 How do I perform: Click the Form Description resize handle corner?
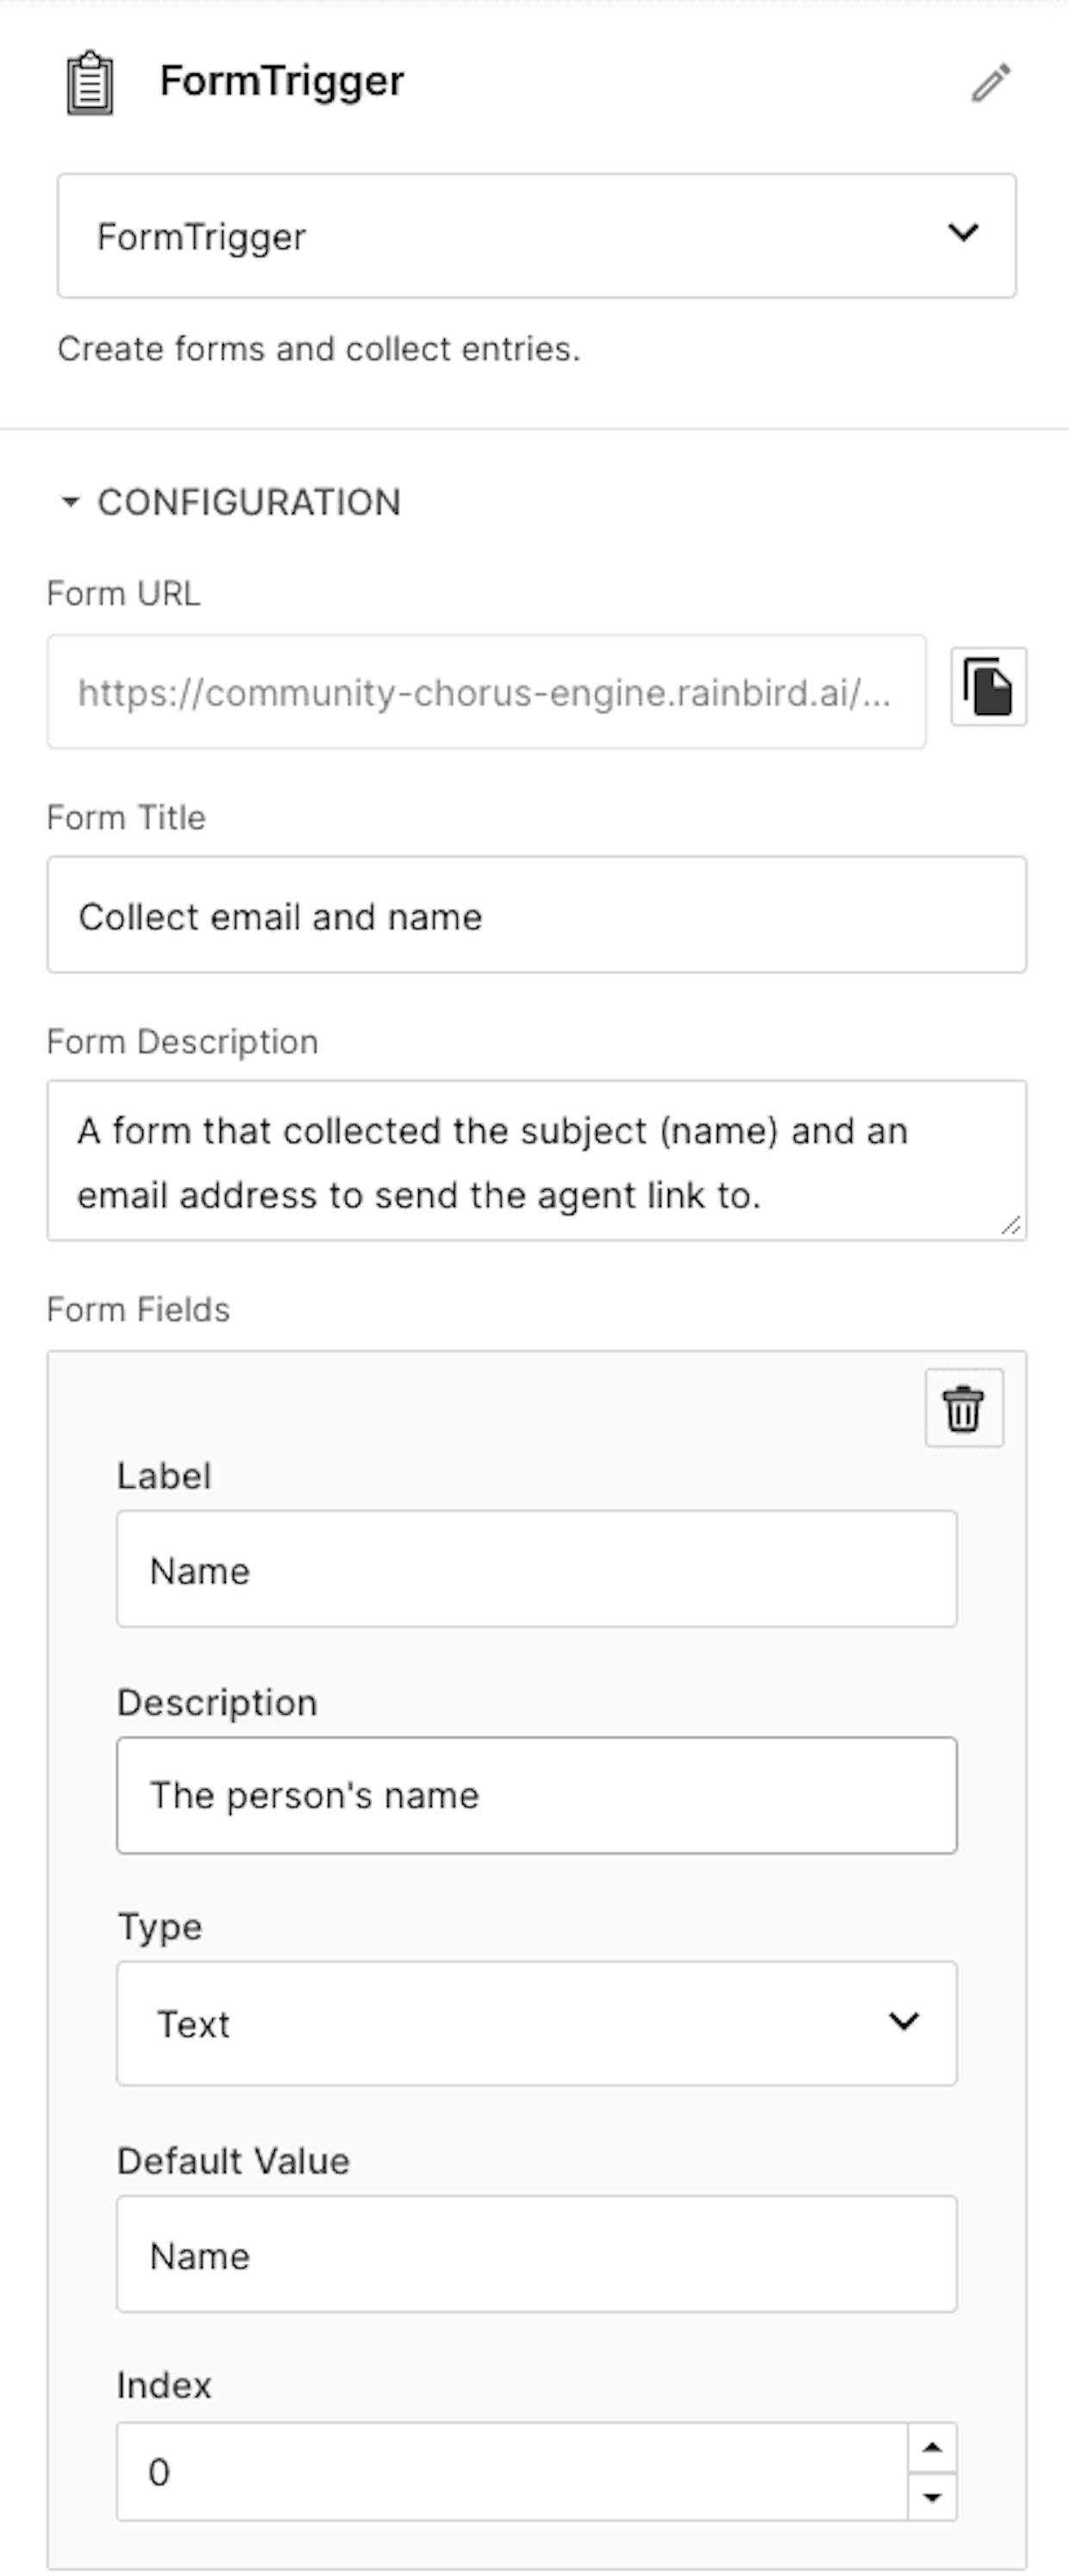click(1011, 1225)
